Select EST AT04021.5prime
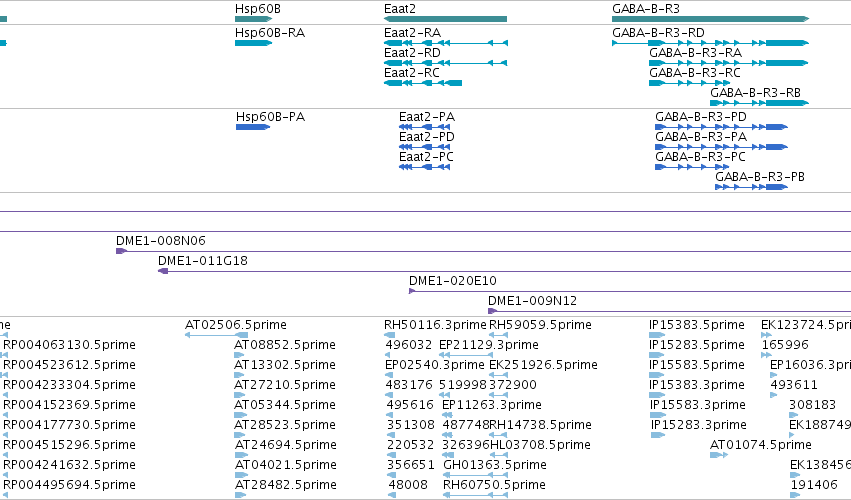Image resolution: width=851 pixels, height=500 pixels. pyautogui.click(x=285, y=465)
